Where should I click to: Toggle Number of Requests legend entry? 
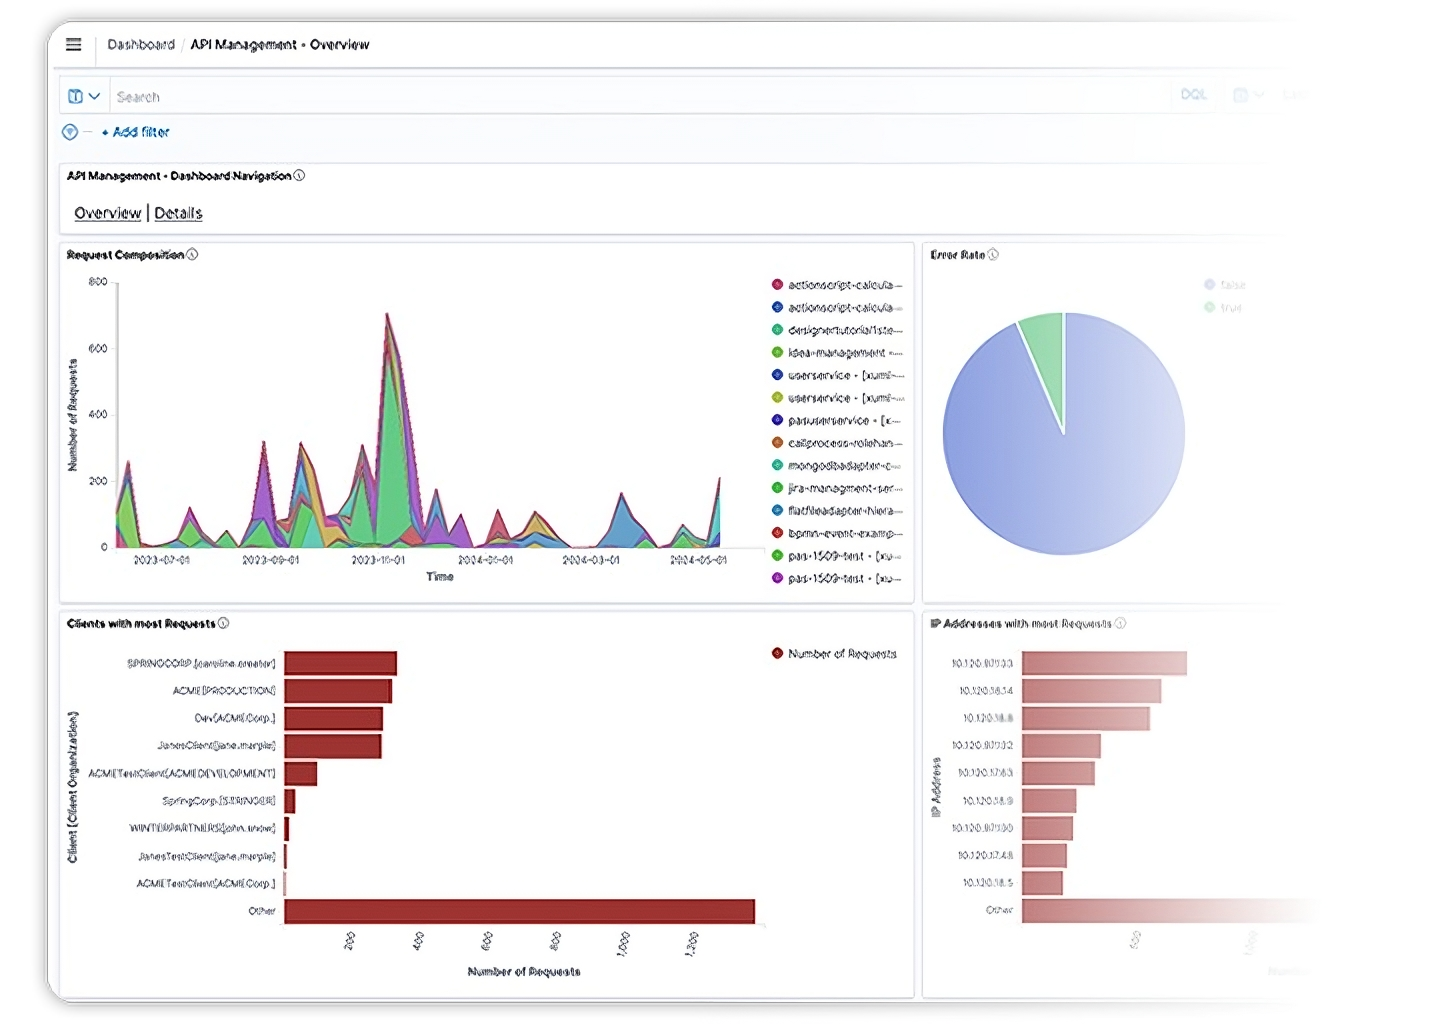point(834,654)
